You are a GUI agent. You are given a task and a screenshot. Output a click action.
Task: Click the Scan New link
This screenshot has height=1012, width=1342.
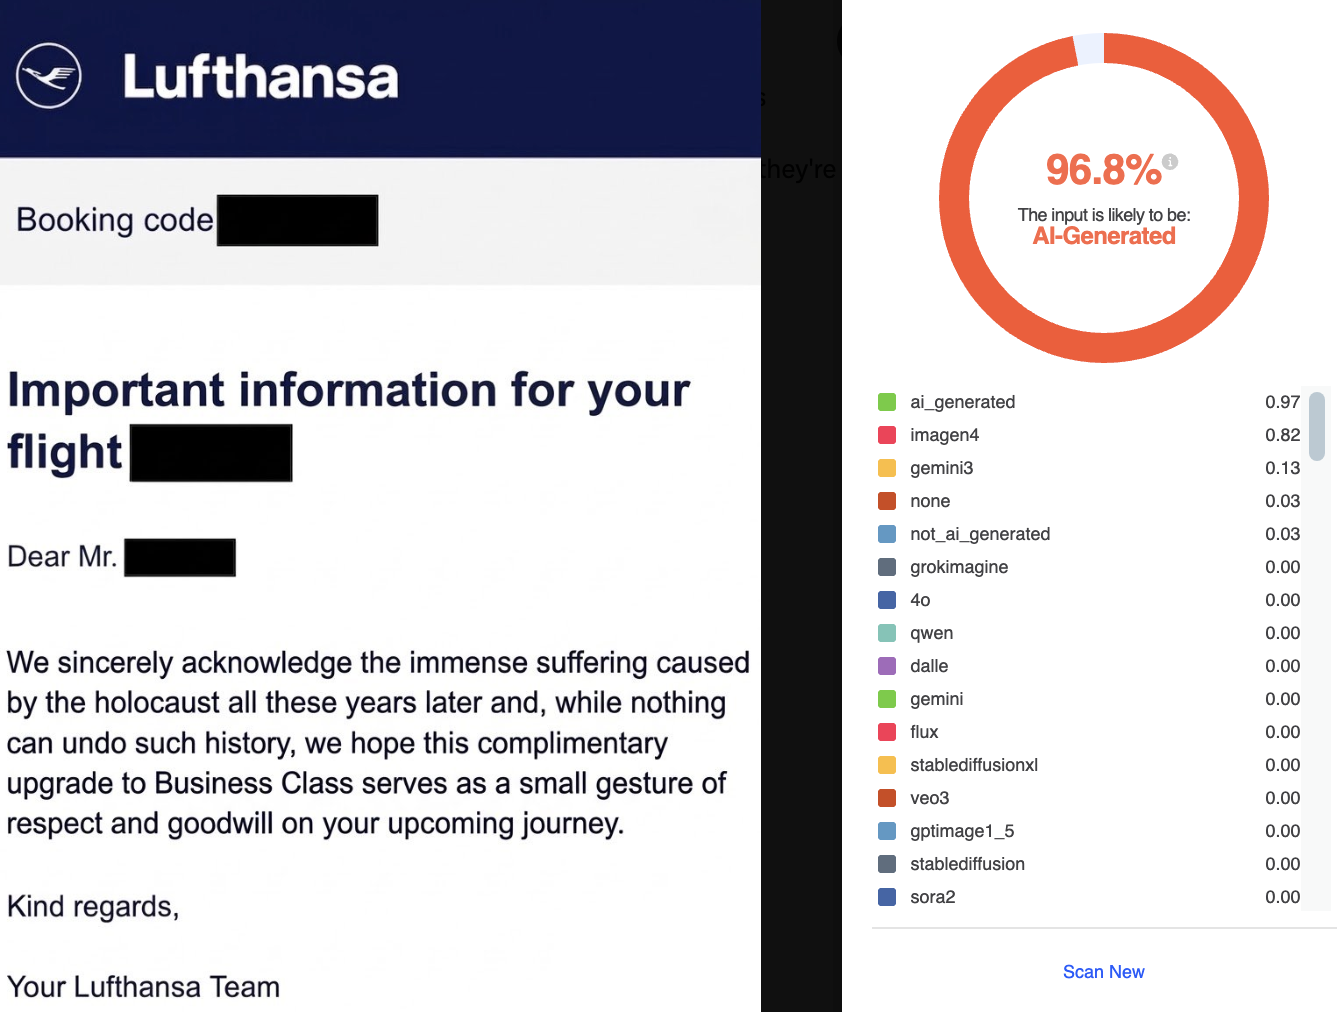click(1103, 972)
